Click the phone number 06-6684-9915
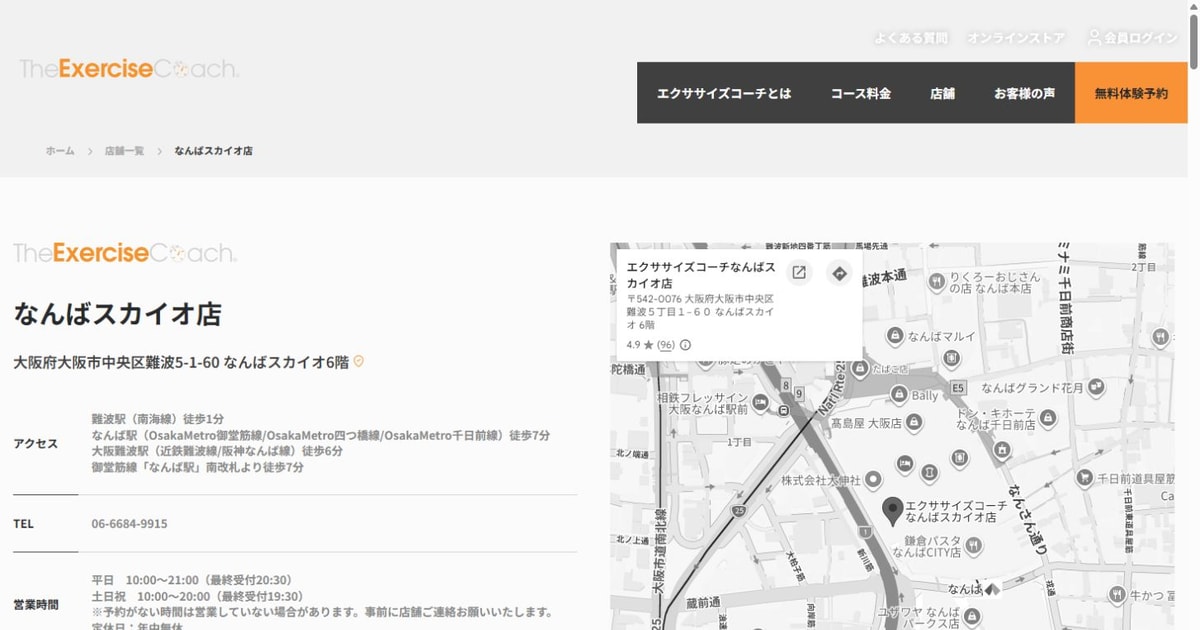 tap(129, 523)
